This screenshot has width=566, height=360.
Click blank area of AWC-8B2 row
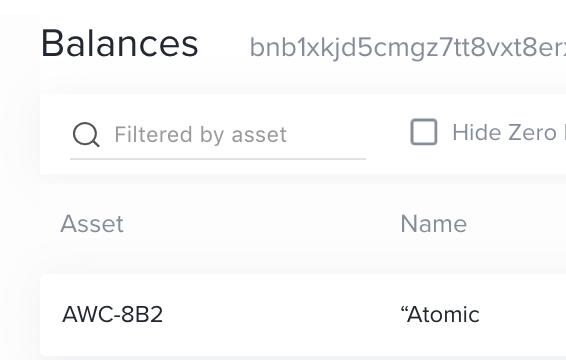click(x=282, y=314)
